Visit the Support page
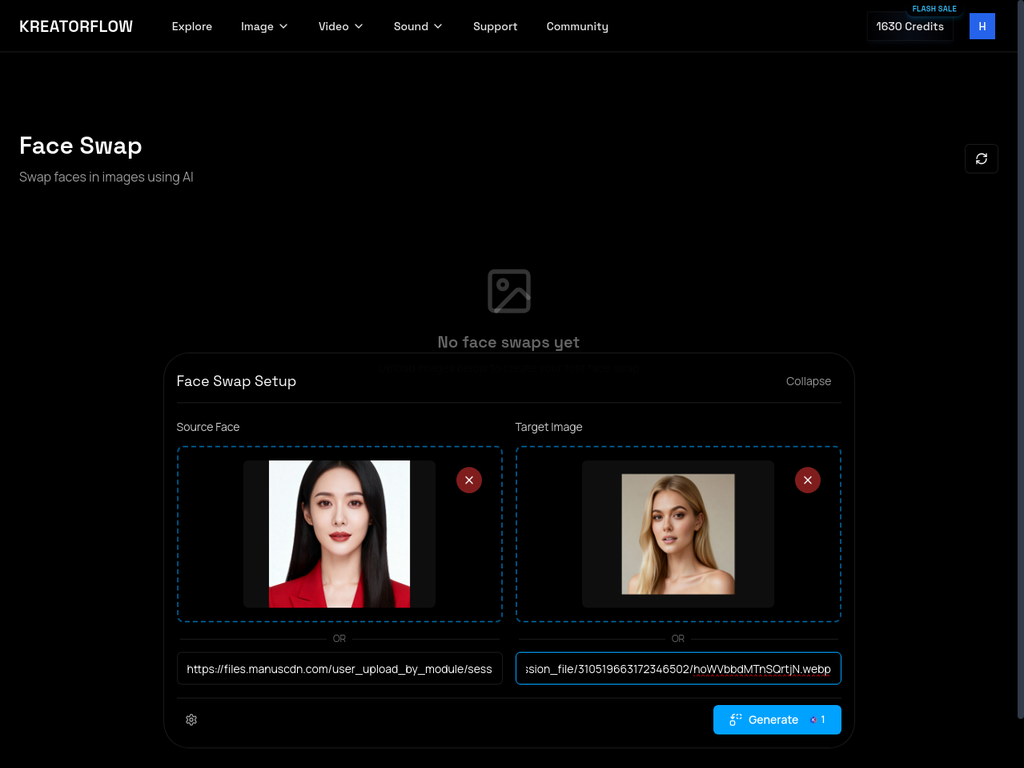Screen dimensions: 1024x768 pos(495,26)
